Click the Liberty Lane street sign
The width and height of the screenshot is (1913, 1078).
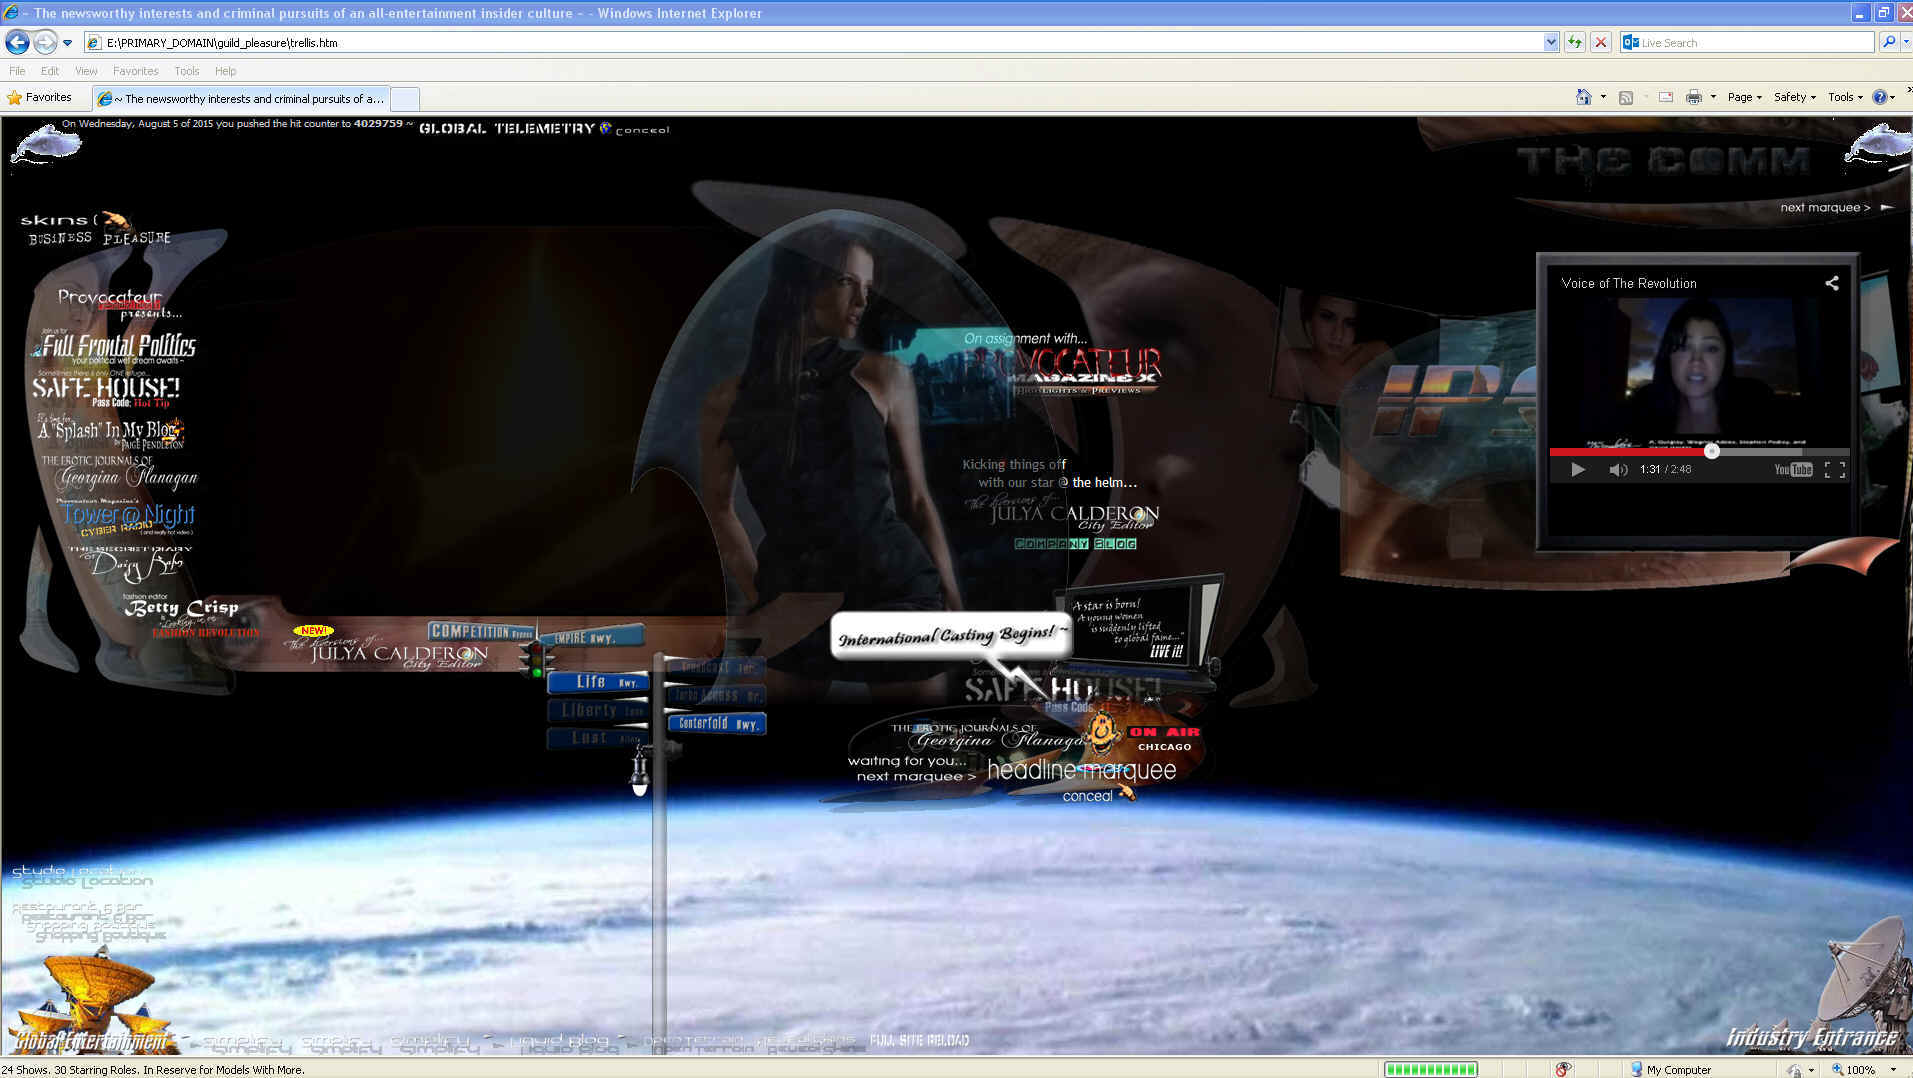(598, 710)
